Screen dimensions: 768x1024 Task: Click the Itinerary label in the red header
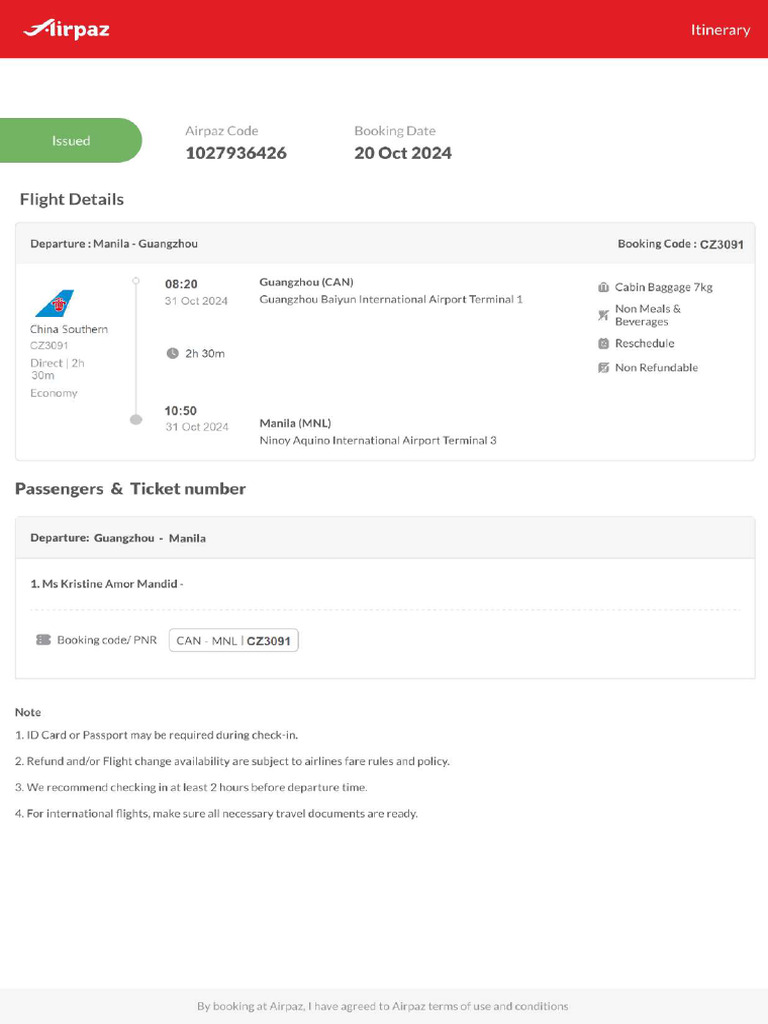tap(720, 30)
